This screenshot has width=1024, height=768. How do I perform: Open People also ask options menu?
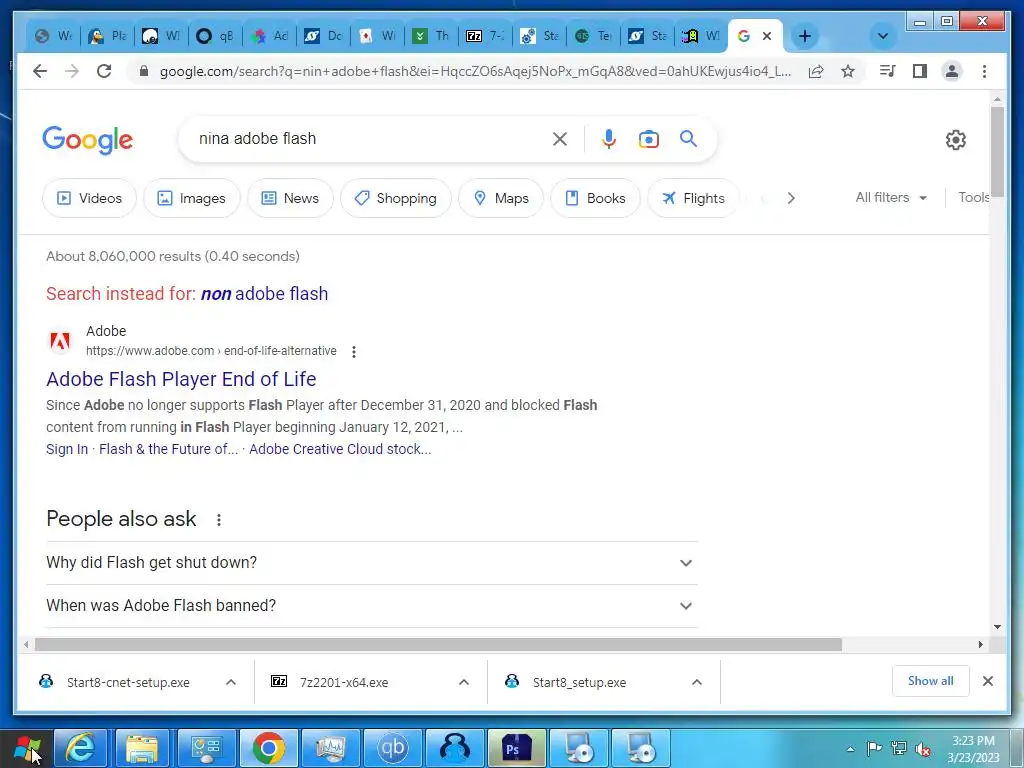(219, 520)
